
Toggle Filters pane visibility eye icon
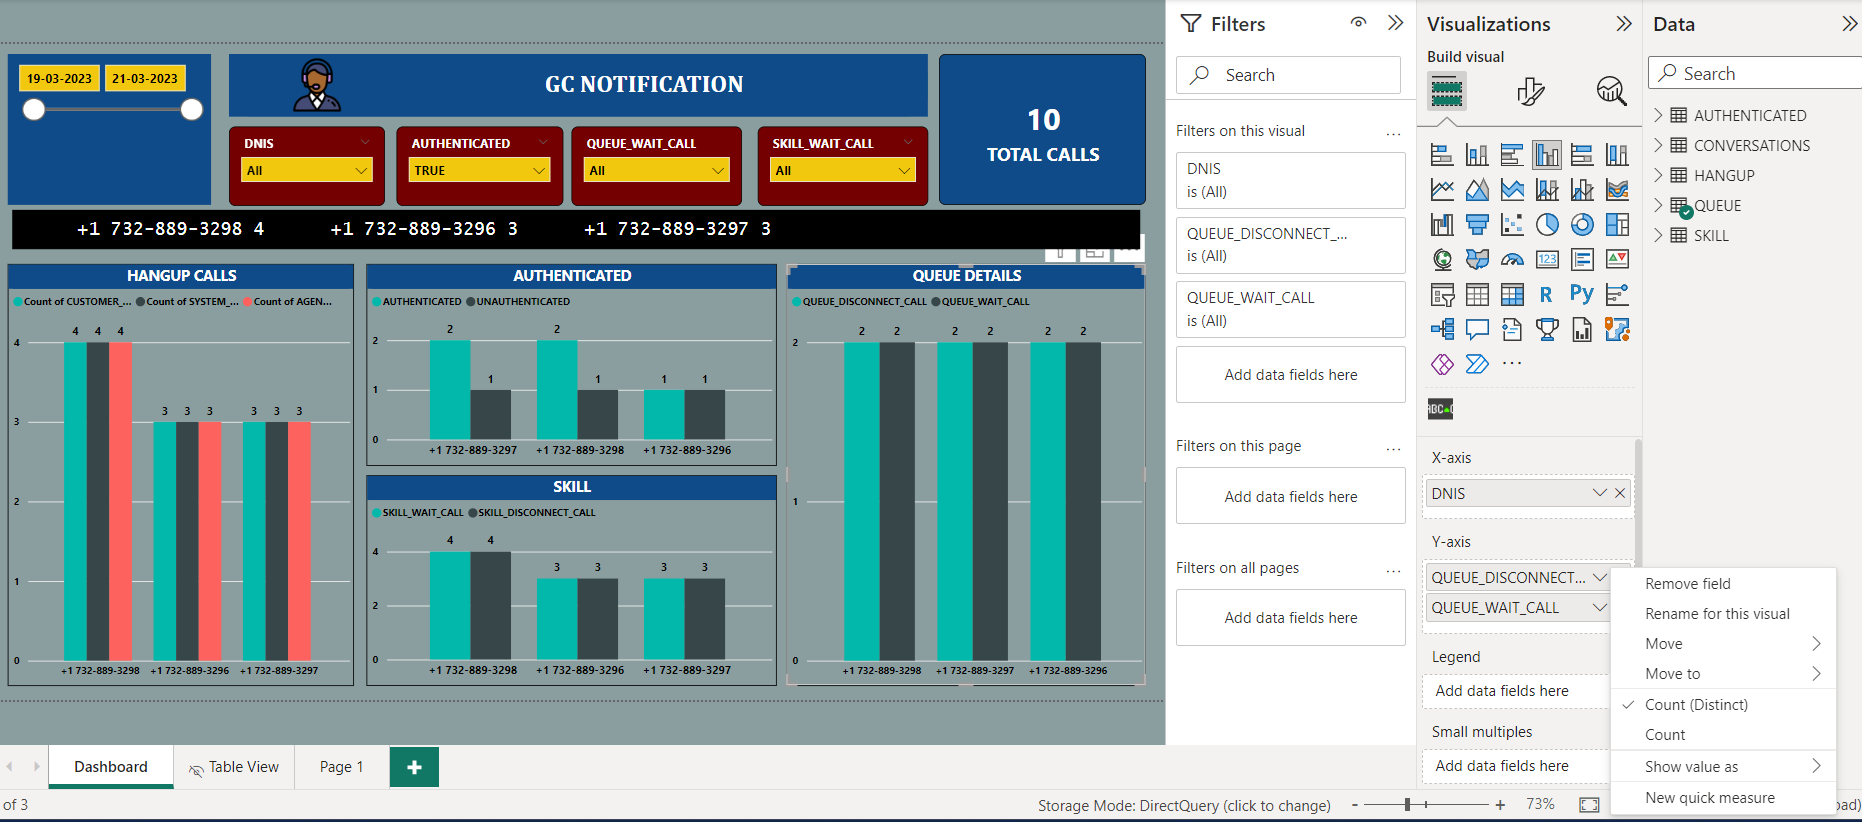pos(1358,23)
